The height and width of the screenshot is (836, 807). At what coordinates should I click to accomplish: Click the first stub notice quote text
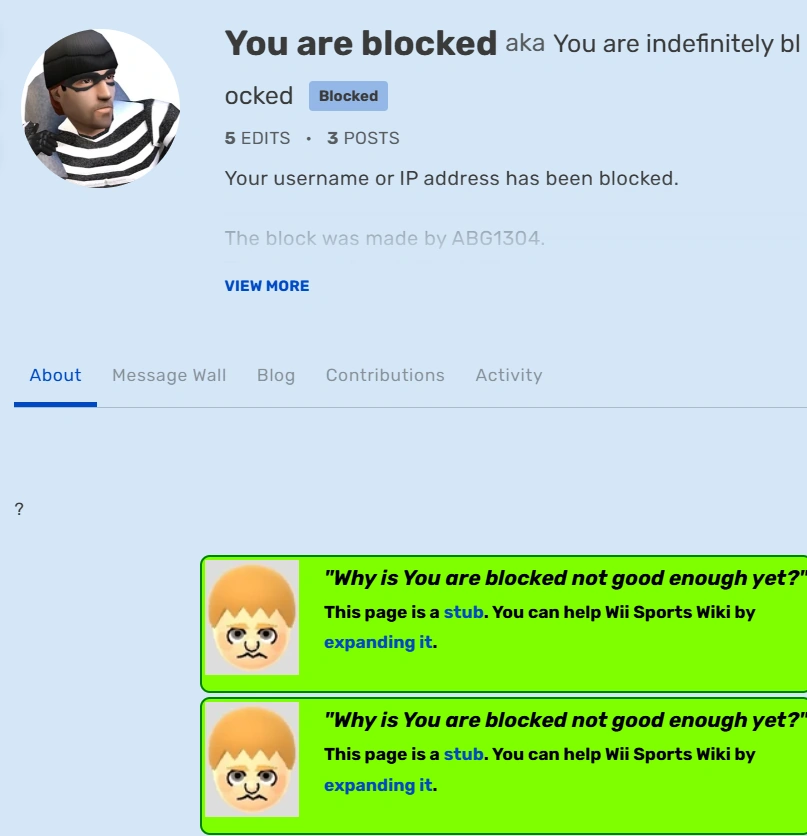click(x=565, y=578)
